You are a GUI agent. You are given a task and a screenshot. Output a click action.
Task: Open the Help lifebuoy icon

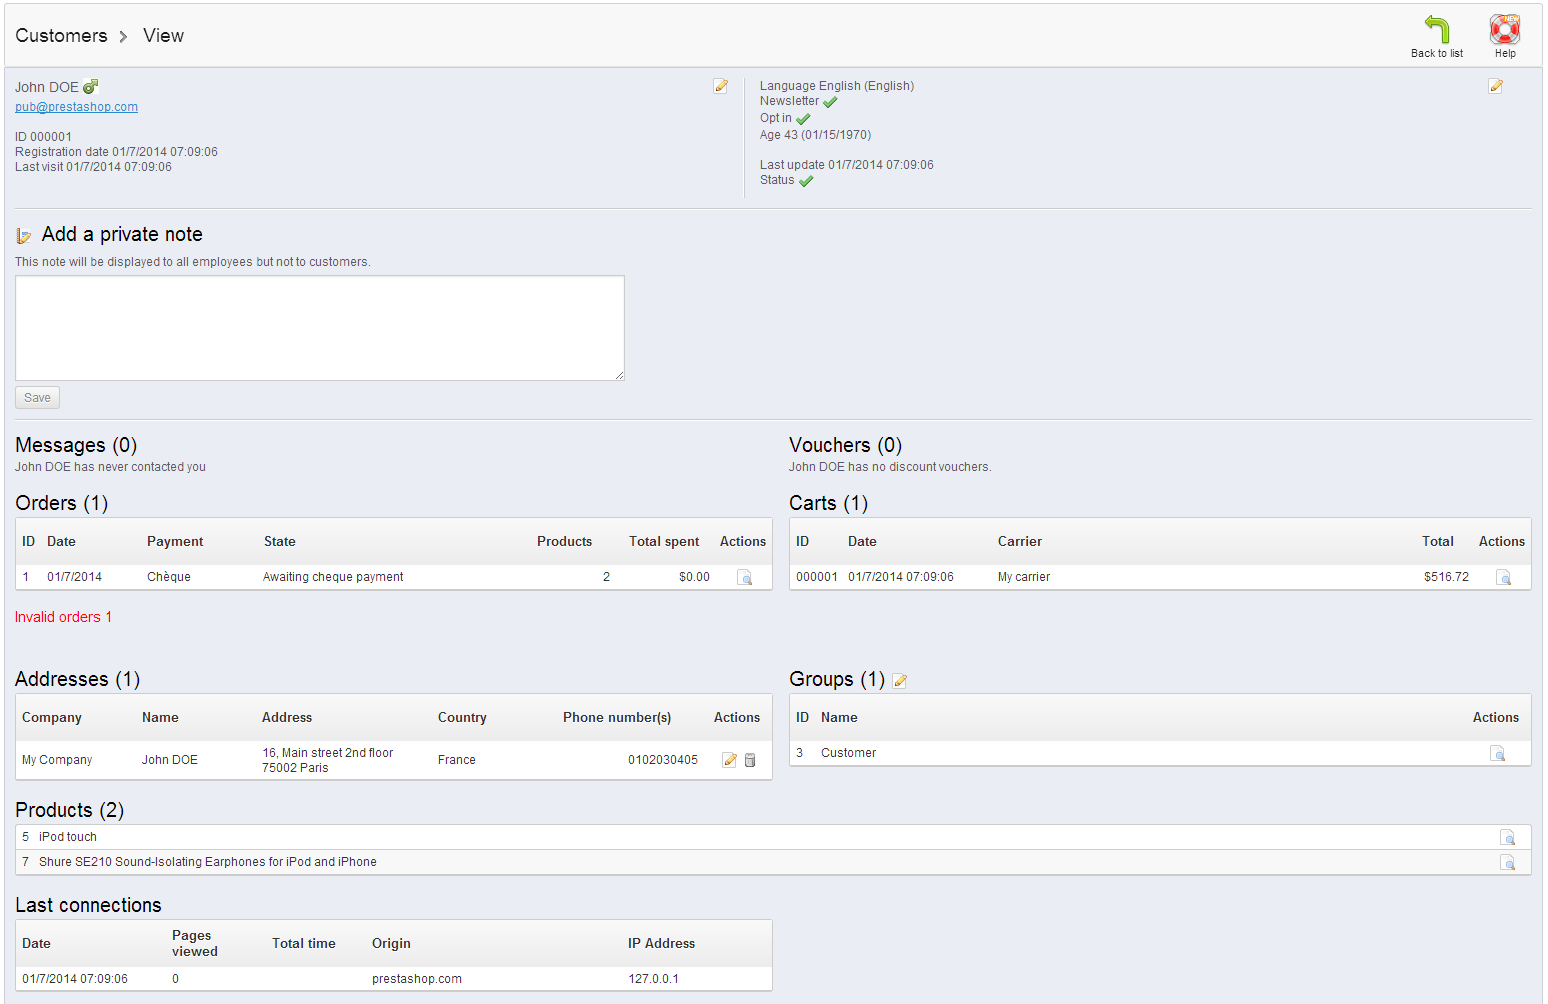coord(1504,30)
